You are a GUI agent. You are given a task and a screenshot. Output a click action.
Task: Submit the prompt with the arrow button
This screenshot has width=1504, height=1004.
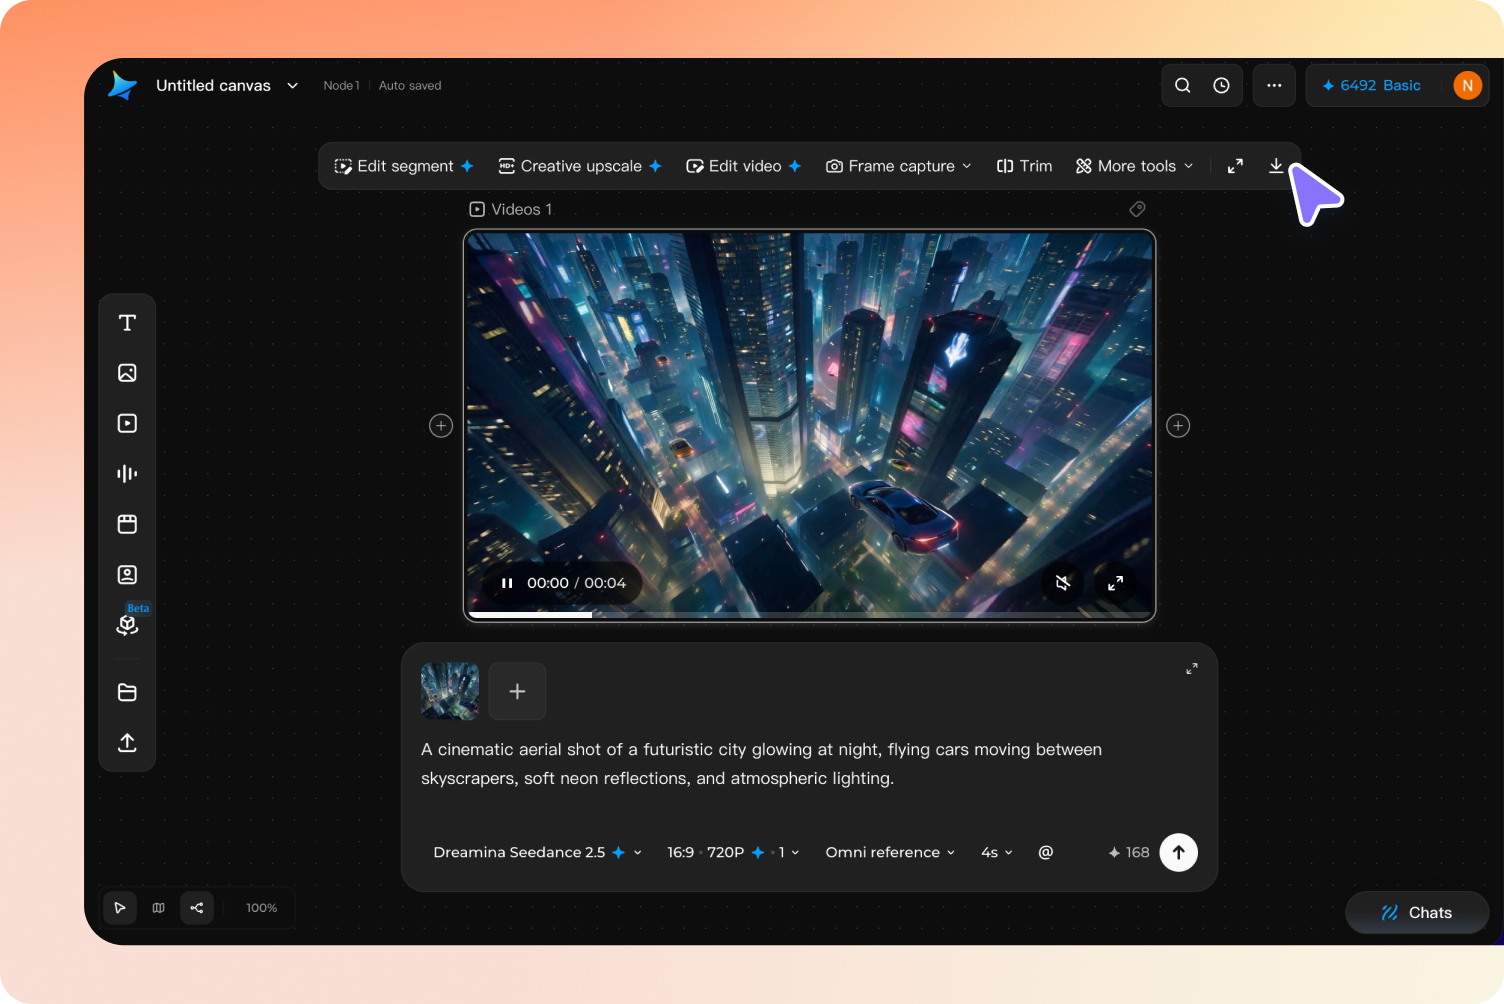[1179, 852]
